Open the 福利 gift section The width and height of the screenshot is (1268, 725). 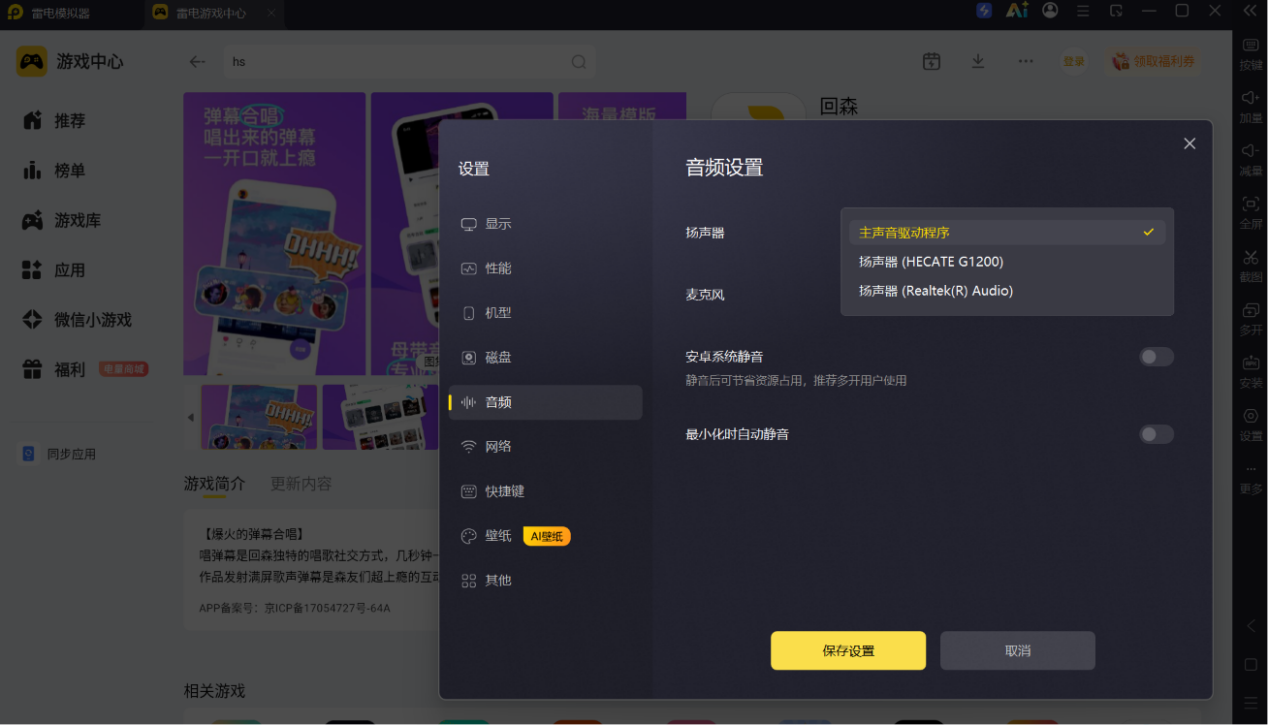[x=55, y=370]
